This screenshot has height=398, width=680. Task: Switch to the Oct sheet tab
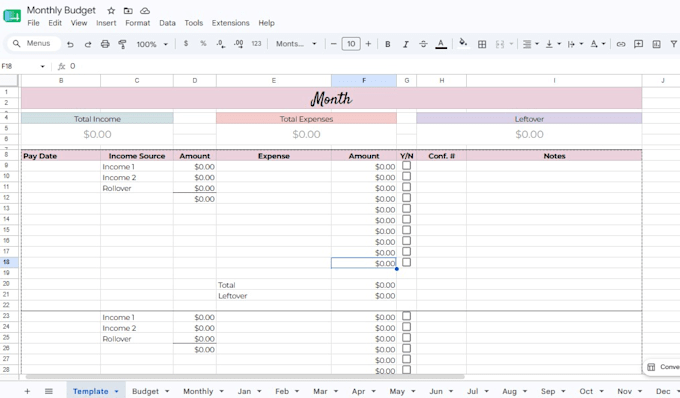(586, 391)
